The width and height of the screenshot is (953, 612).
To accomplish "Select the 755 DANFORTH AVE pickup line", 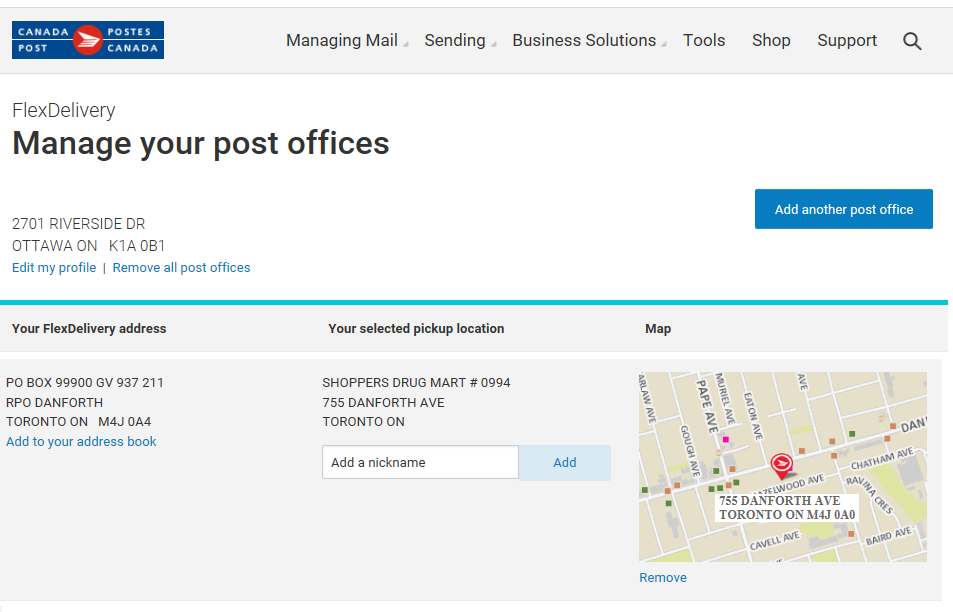I will click(x=383, y=402).
